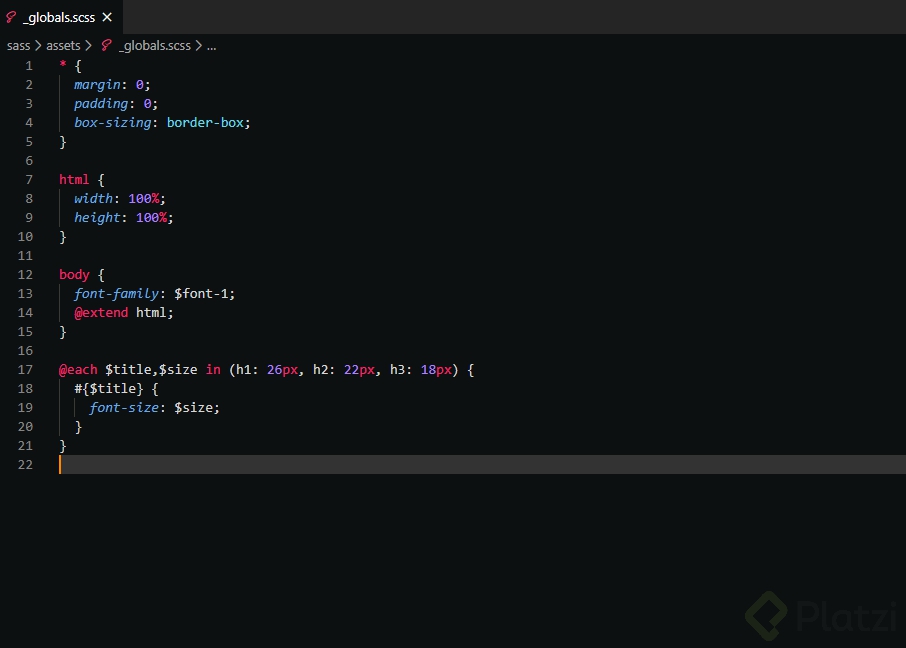Close the _globals.scss tab

107,17
